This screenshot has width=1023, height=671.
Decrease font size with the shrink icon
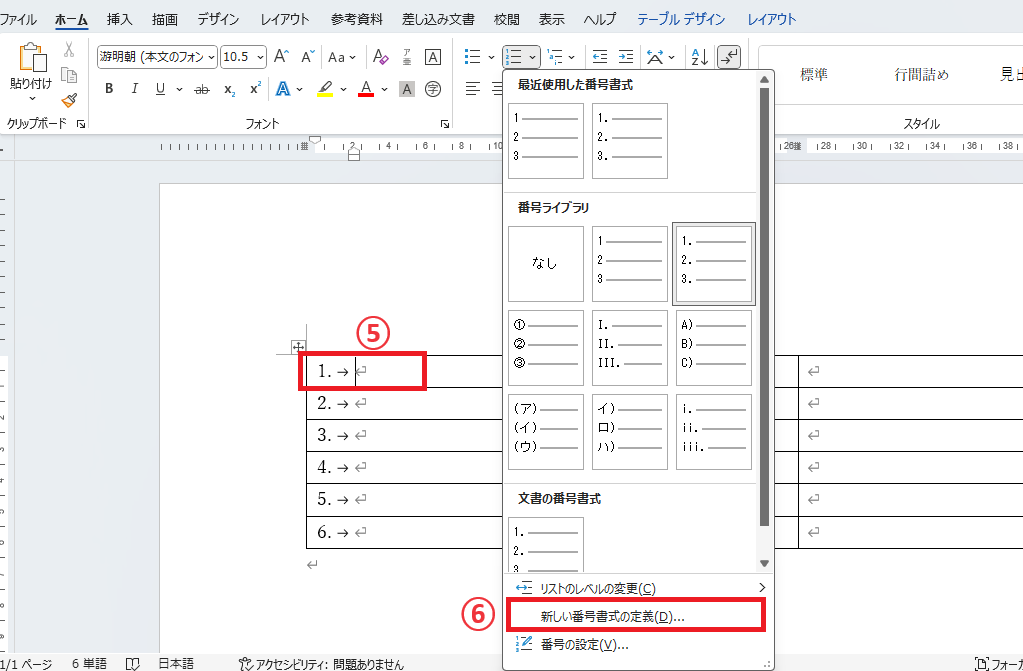(307, 57)
